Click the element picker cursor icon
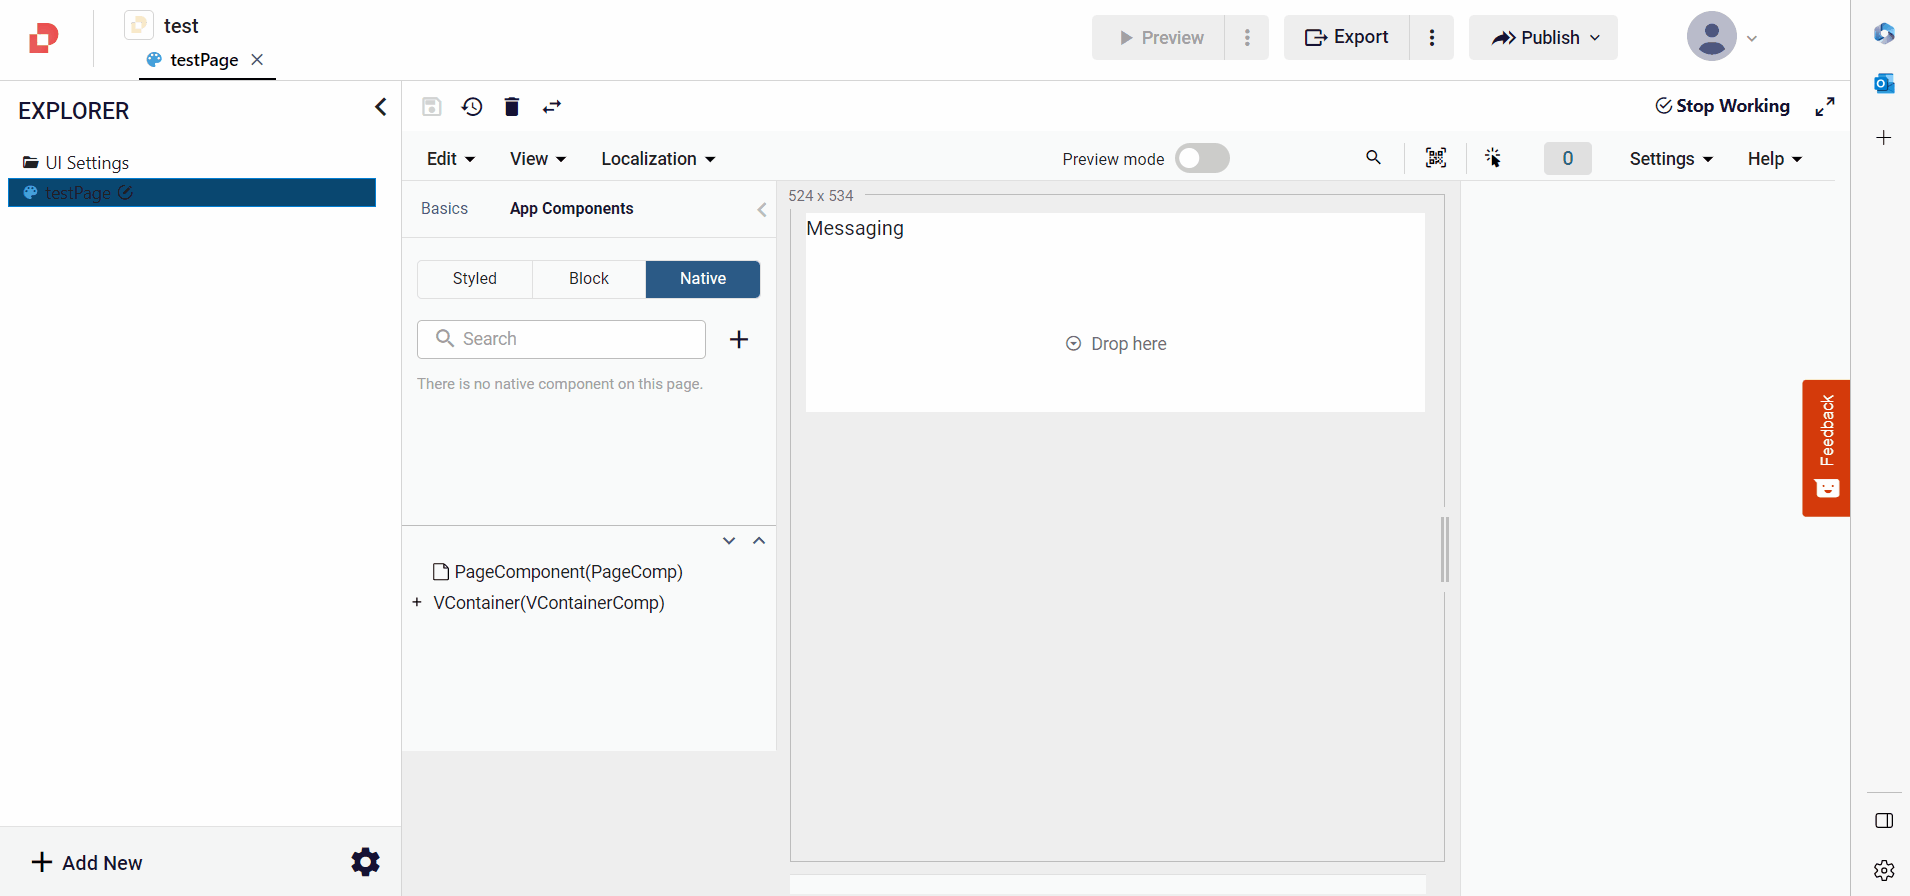Viewport: 1910px width, 896px height. click(1493, 158)
